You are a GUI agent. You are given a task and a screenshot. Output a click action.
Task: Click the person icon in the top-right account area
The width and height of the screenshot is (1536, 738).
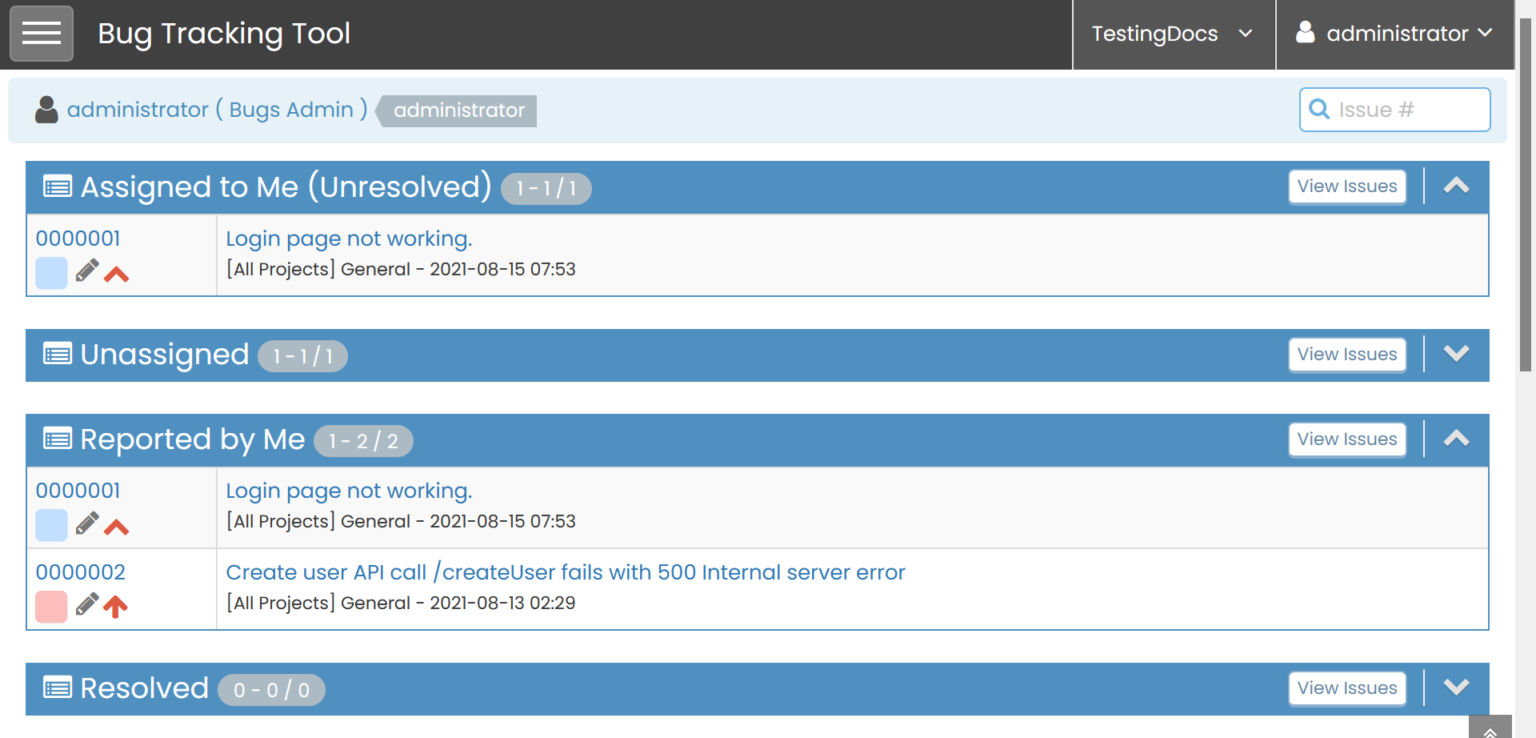pos(1305,32)
